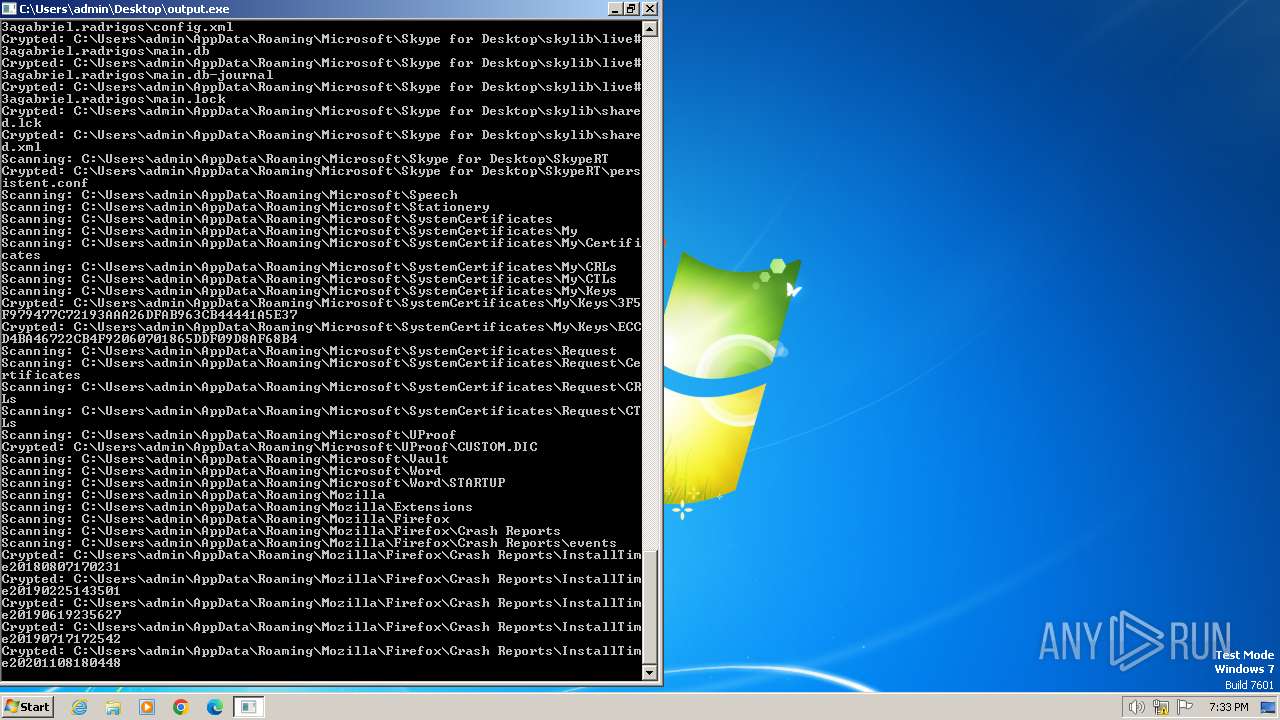The width and height of the screenshot is (1280, 720).
Task: Maximize the output.exe console window
Action: click(632, 9)
